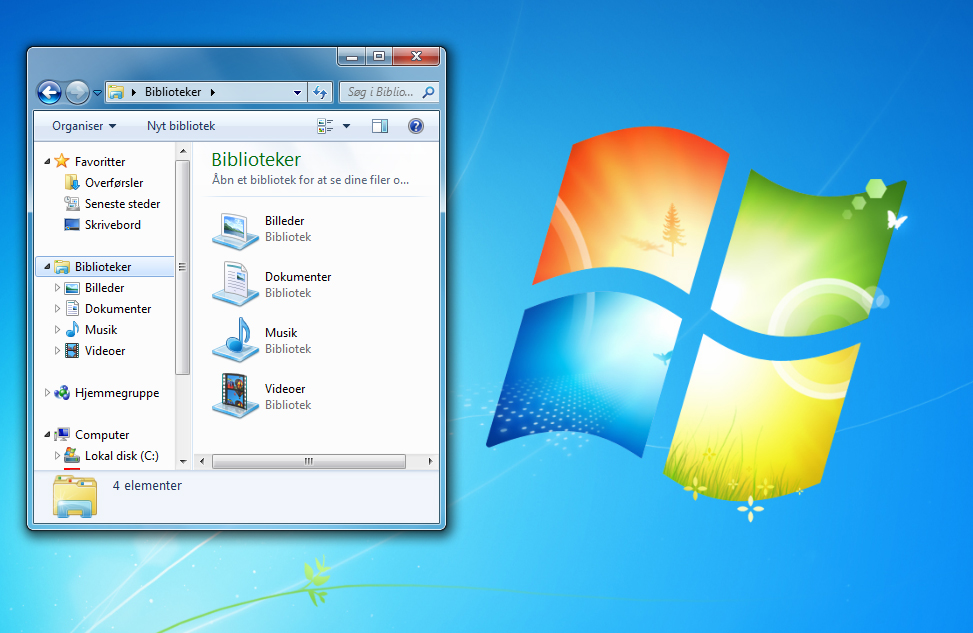Click the Lokal disk (C:) drive icon
Screen dimensions: 973x633
coord(72,456)
